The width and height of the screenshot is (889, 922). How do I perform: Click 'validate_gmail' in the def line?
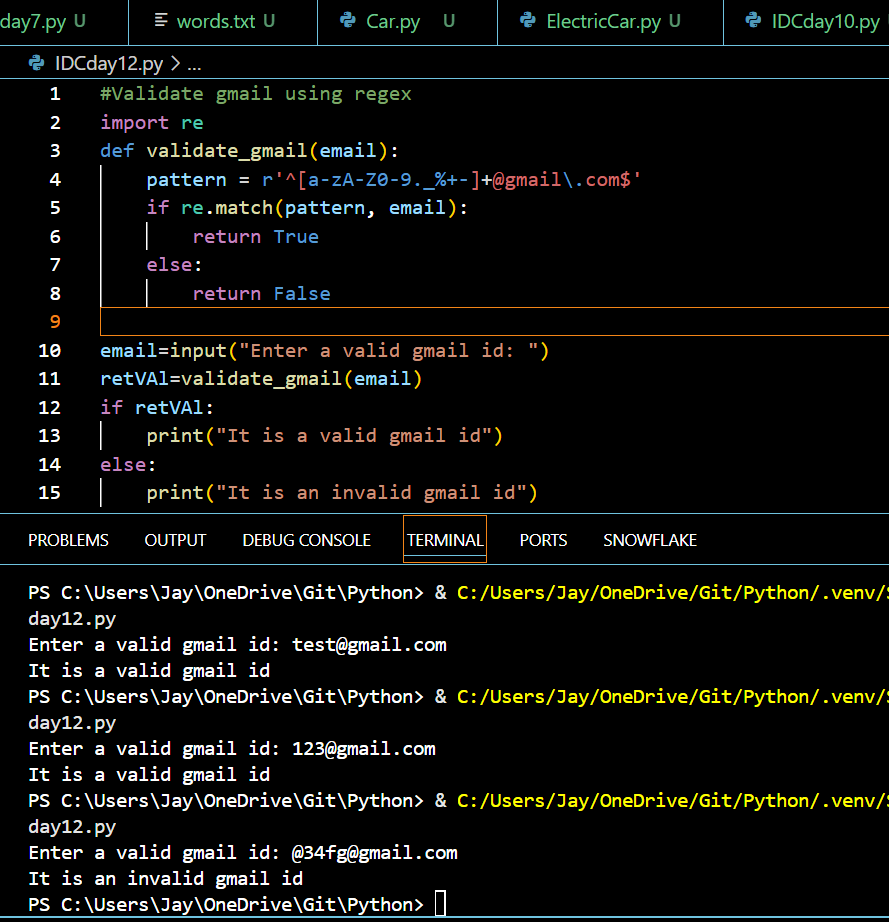pos(227,151)
